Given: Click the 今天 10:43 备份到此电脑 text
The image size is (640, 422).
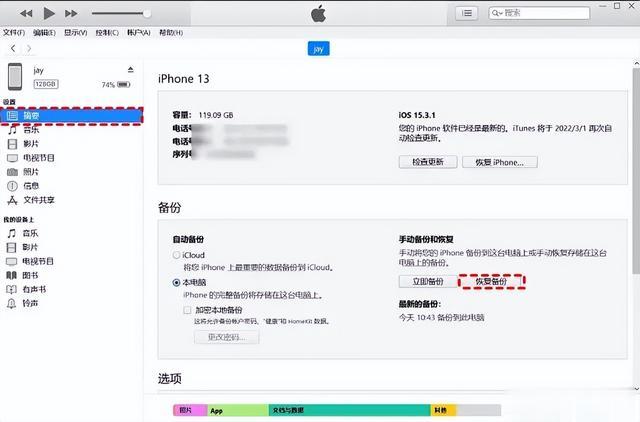Looking at the screenshot, I should click(442, 318).
